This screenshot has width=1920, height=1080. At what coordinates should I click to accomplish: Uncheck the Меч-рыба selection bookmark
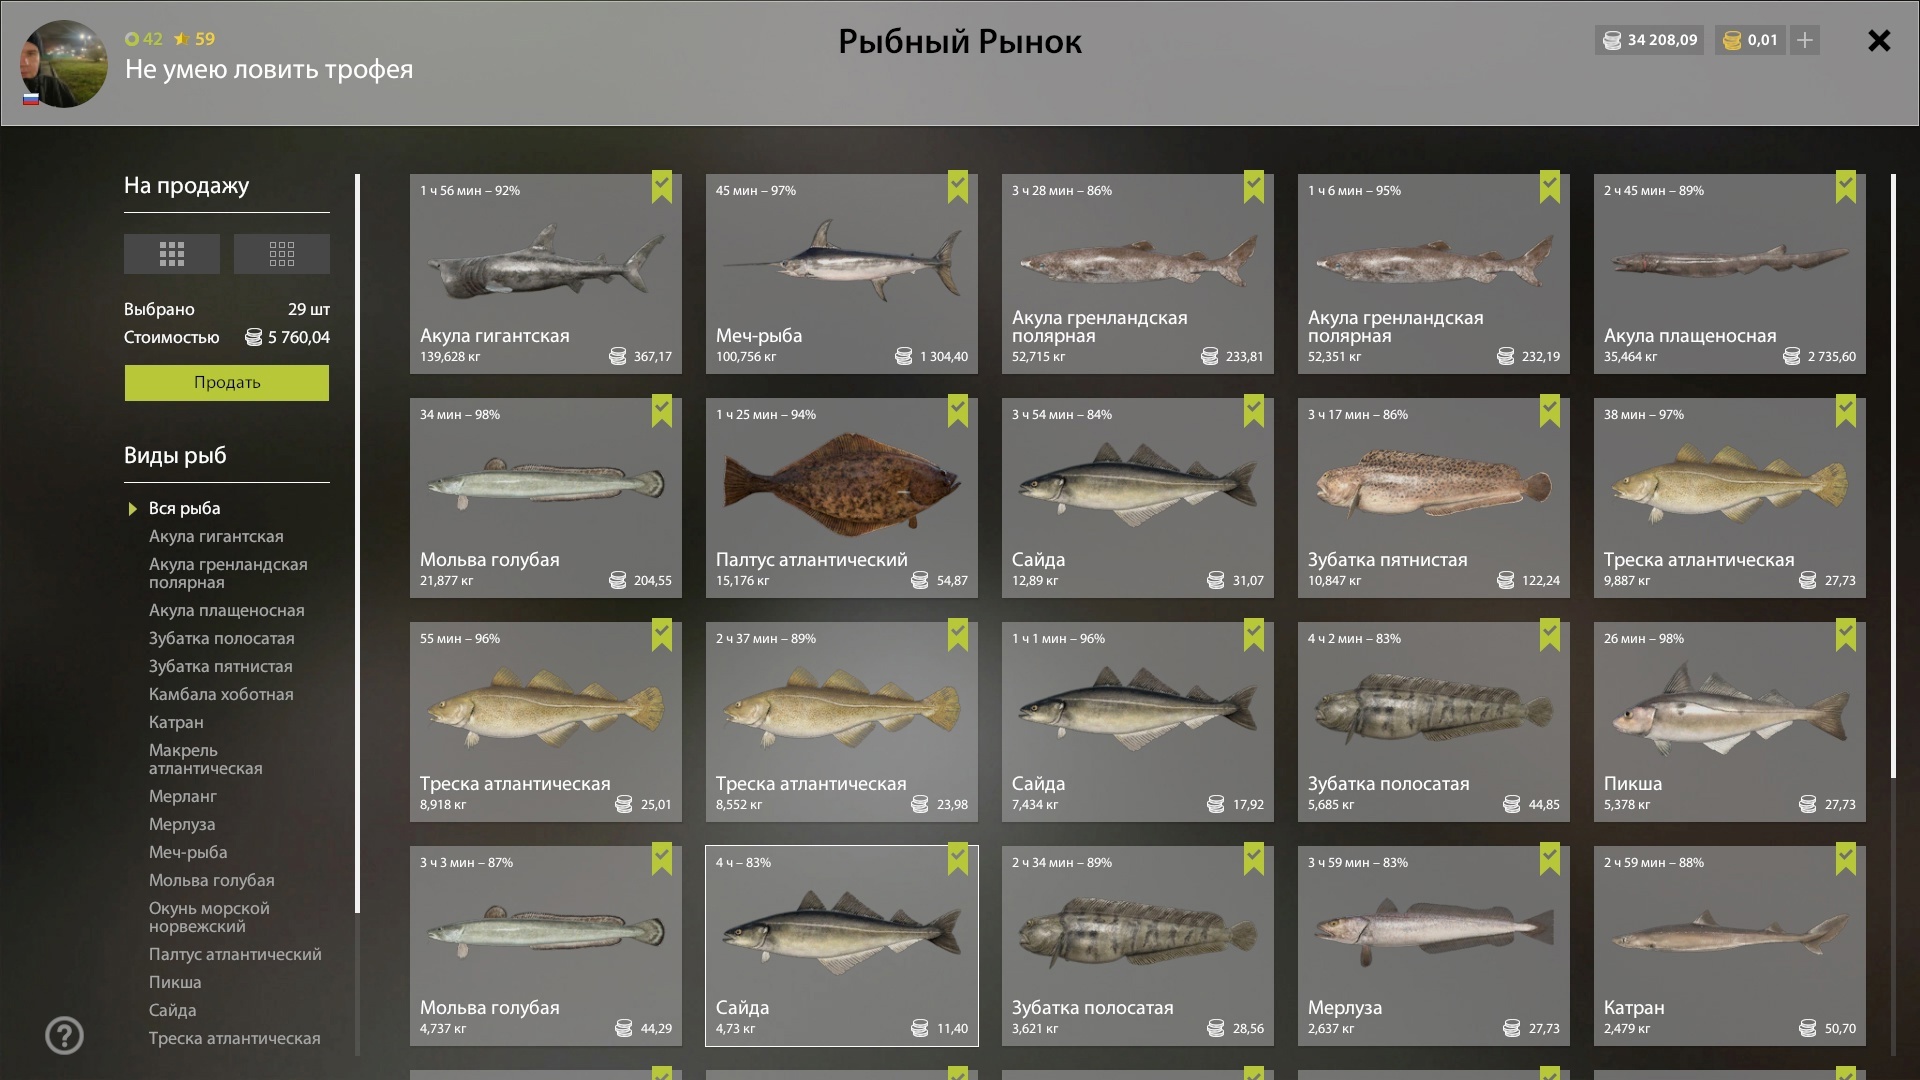[x=958, y=187]
